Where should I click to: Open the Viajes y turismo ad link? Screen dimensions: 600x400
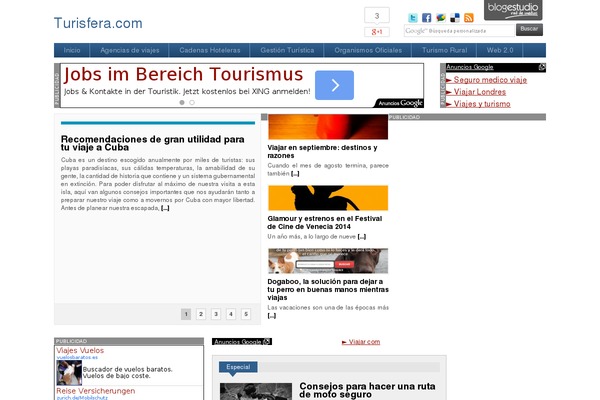point(482,104)
